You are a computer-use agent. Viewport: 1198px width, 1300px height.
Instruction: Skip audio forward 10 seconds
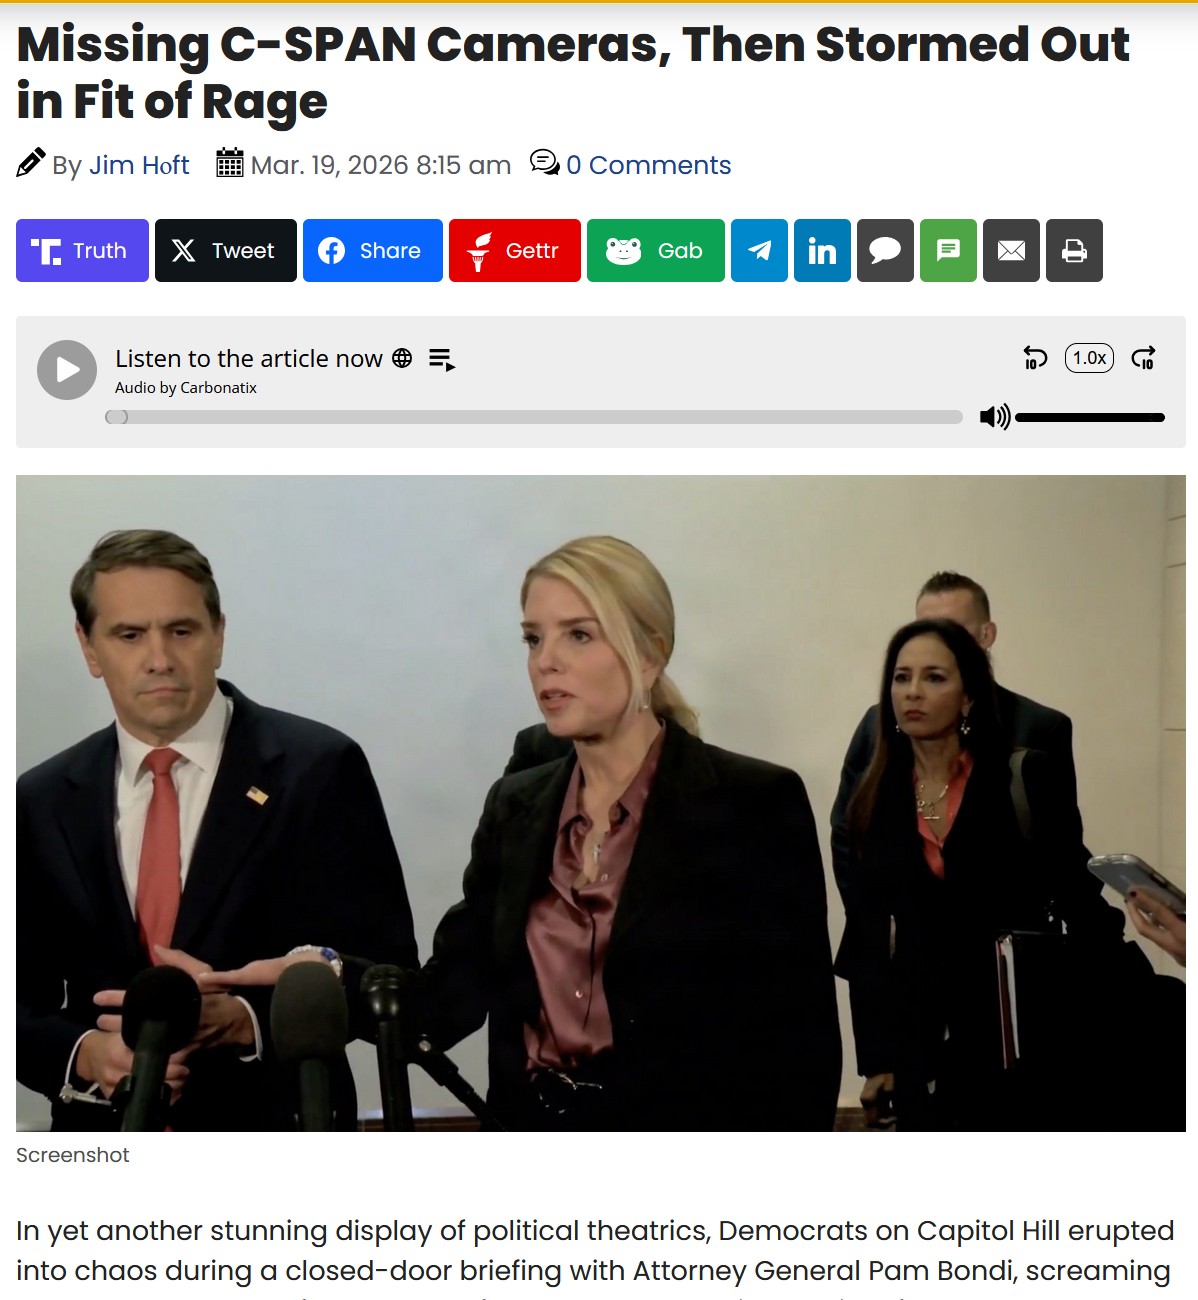click(1143, 358)
